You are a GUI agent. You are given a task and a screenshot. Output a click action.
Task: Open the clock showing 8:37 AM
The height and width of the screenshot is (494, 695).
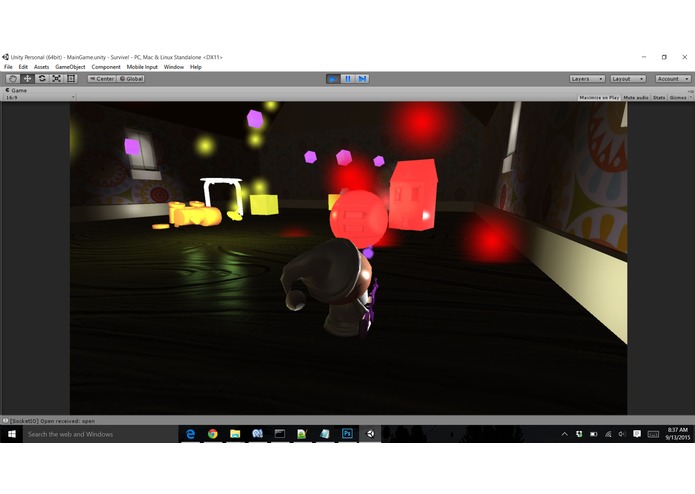click(x=678, y=434)
